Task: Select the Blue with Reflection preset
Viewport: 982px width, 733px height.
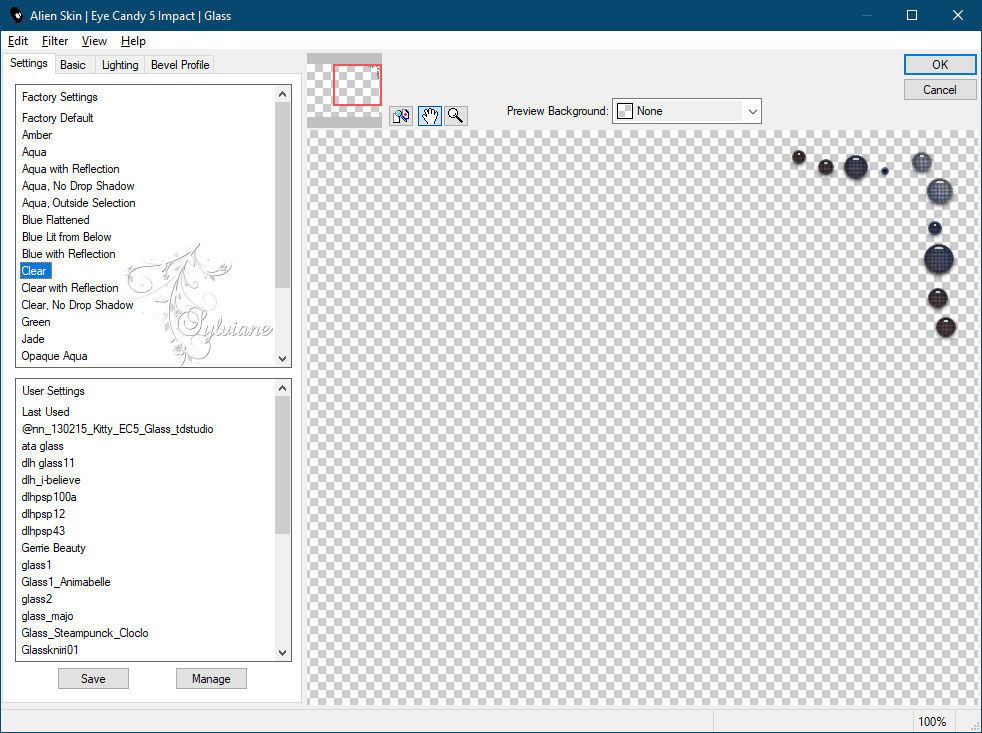Action: click(68, 253)
